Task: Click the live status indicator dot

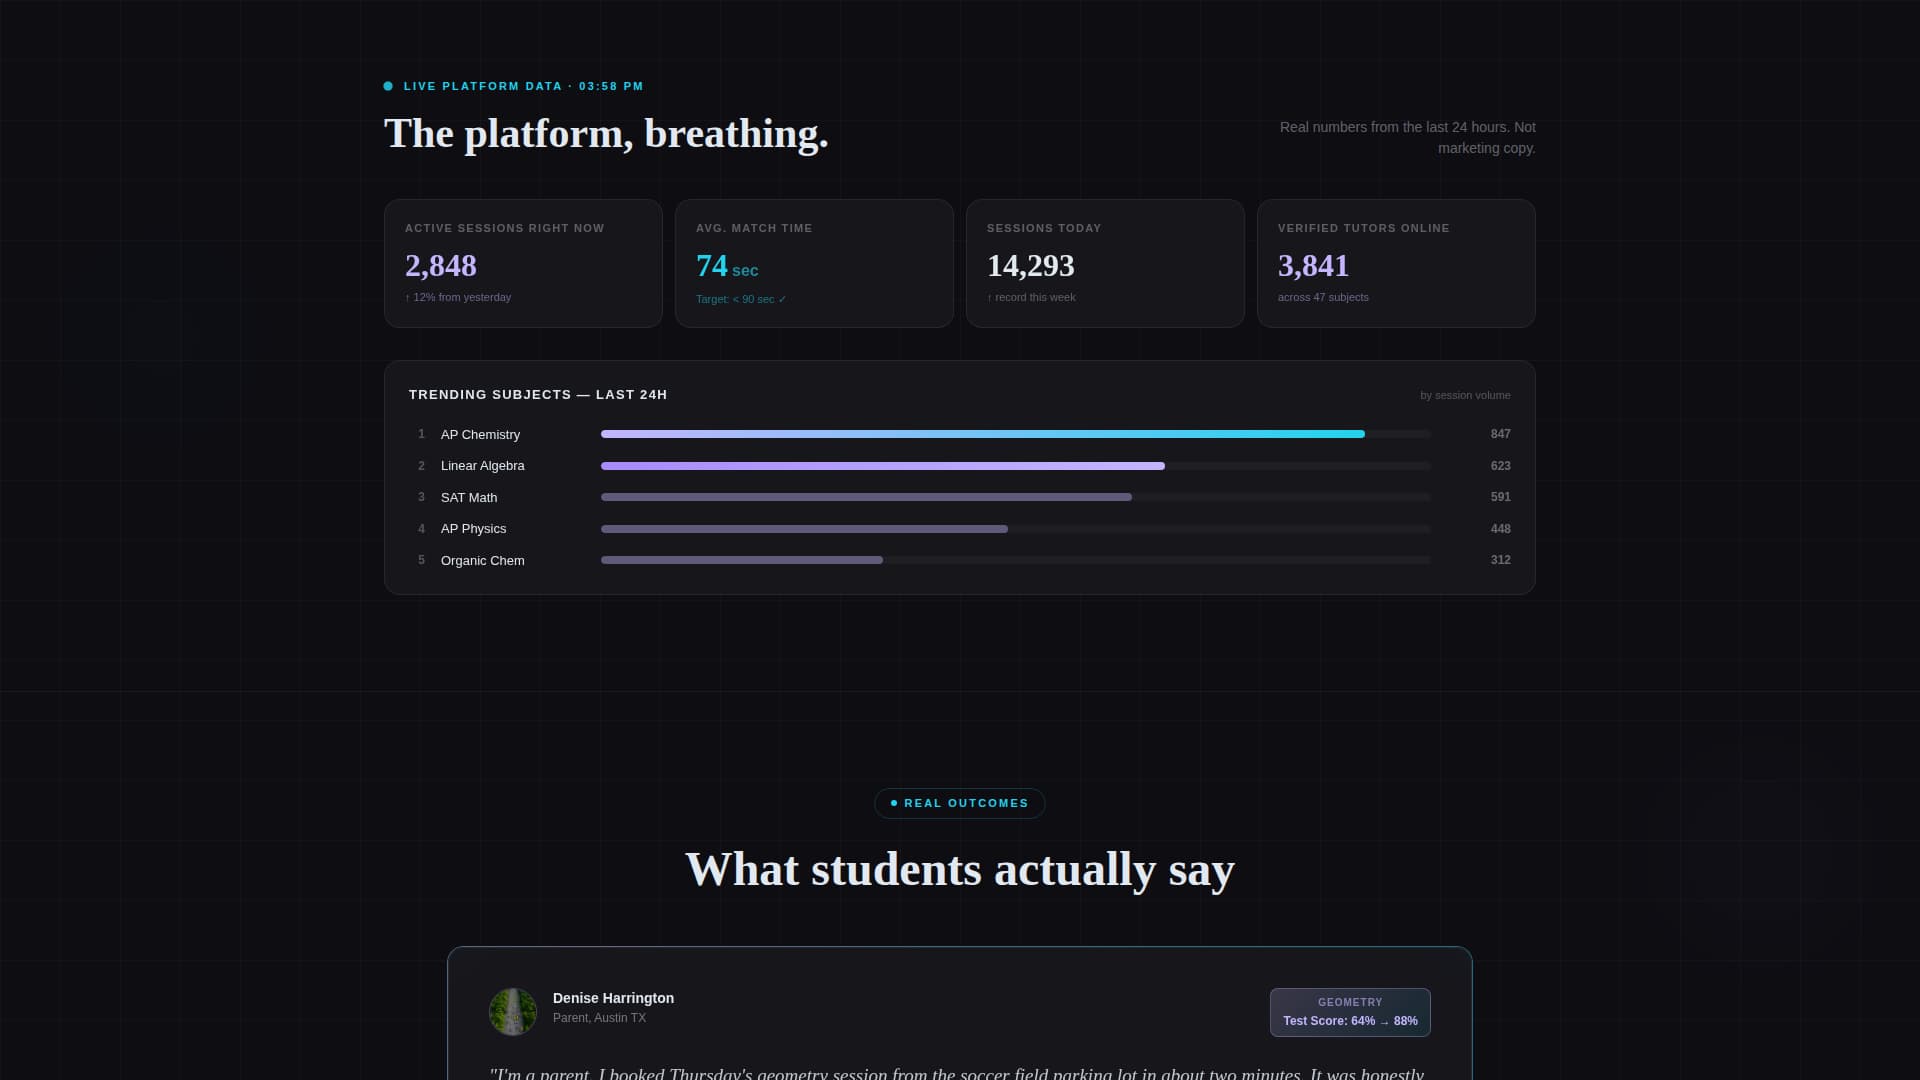Action: 388,86
